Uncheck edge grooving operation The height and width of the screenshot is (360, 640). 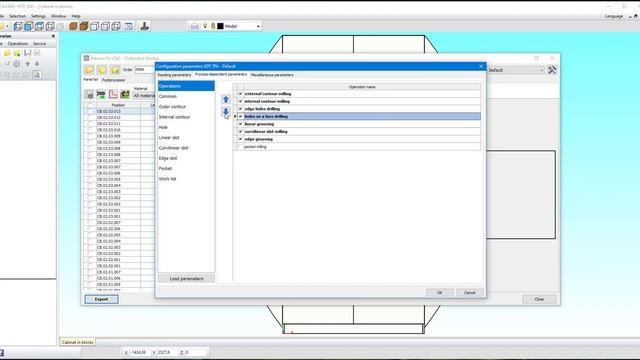[x=240, y=139]
